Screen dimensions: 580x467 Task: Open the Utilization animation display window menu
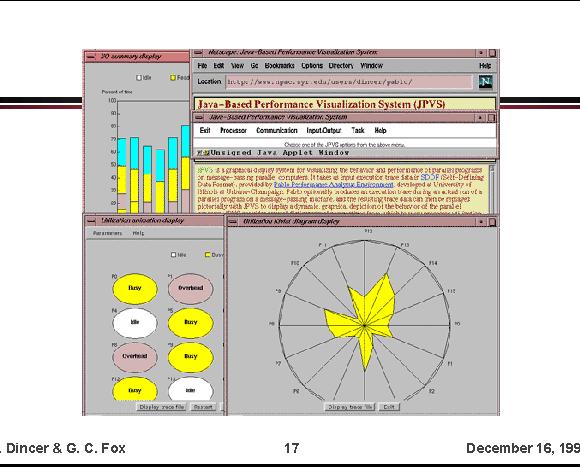click(91, 221)
